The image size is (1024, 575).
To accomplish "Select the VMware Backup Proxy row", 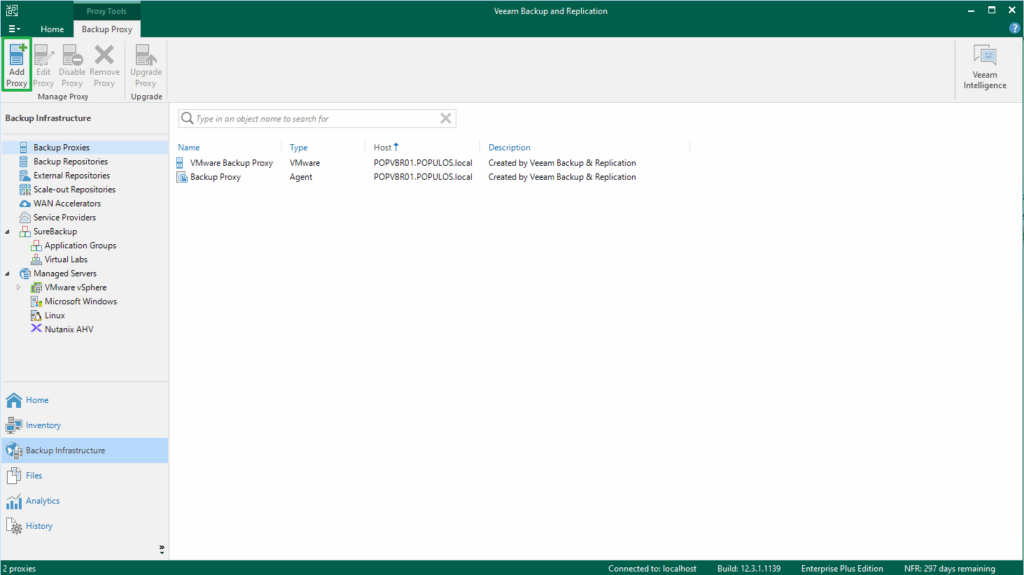I will (x=432, y=163).
